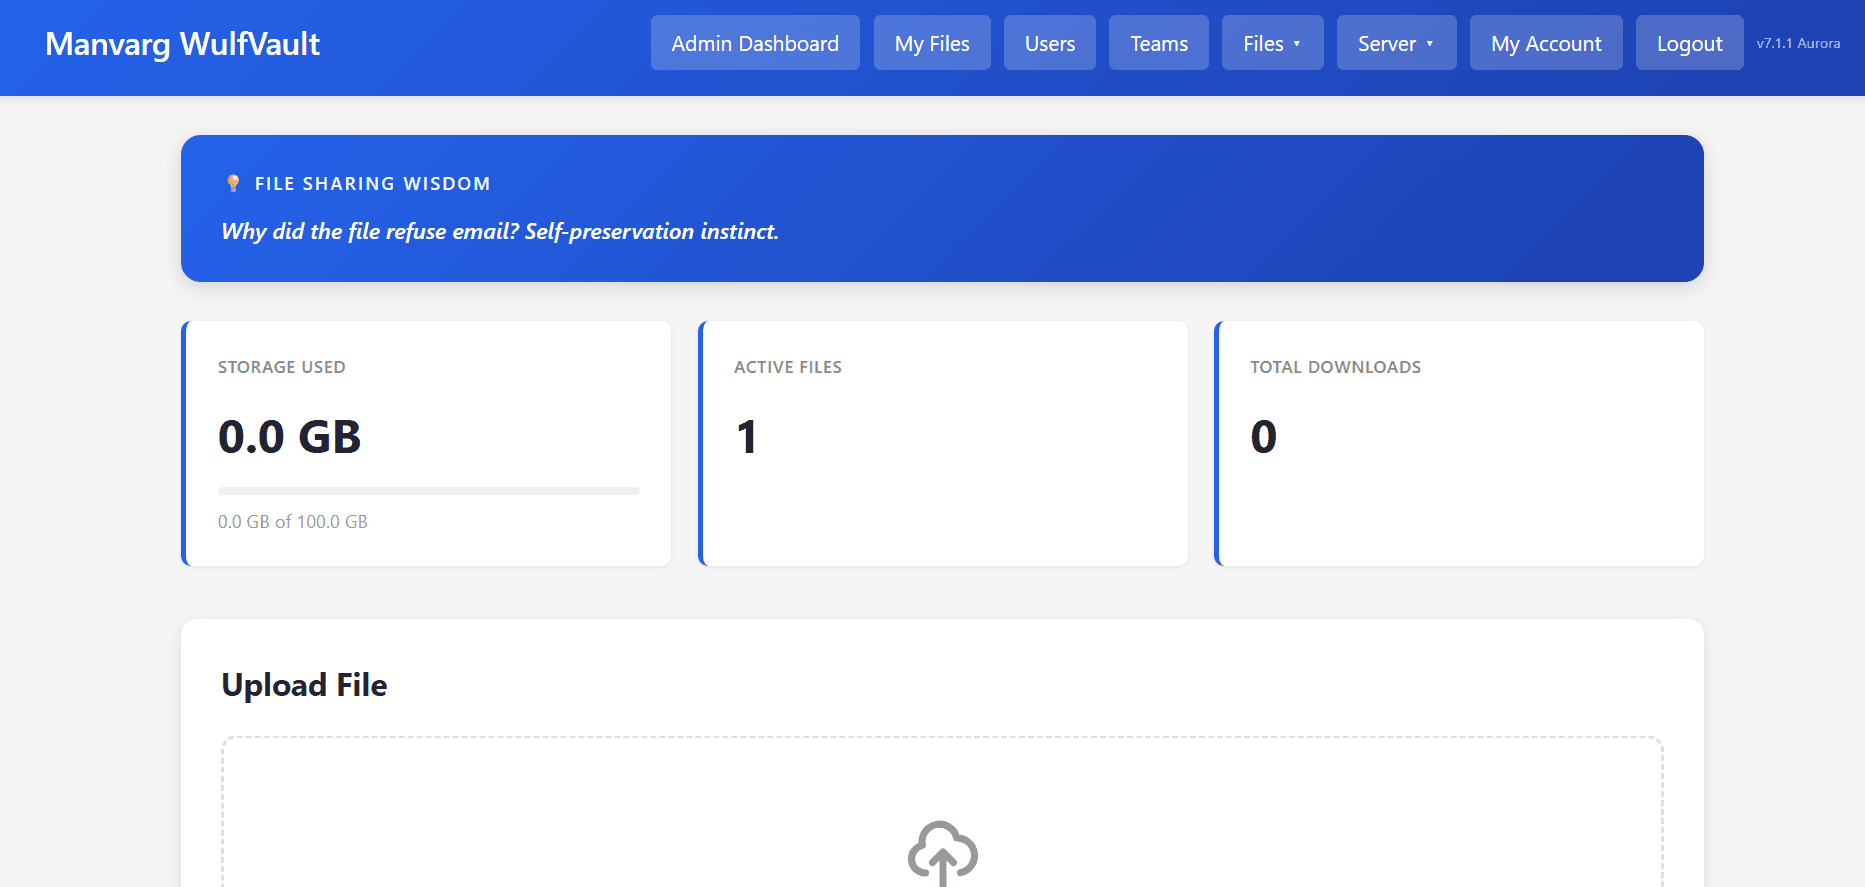Click the lightbulb icon beside File Sharing Wisdom
This screenshot has height=887, width=1865.
[x=233, y=183]
